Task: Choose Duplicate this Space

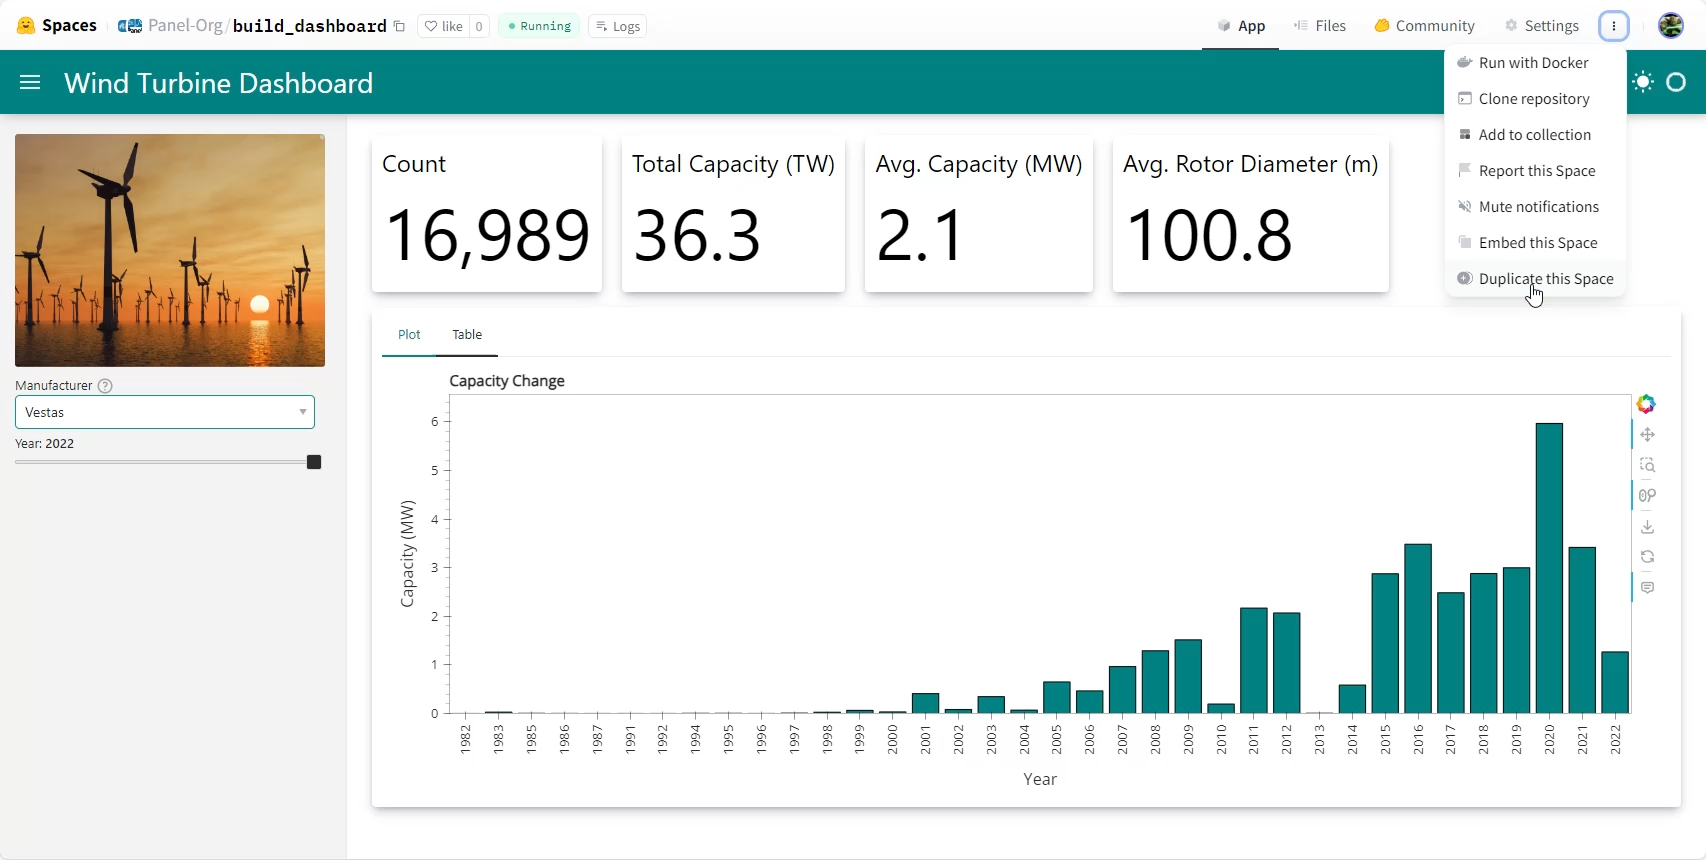Action: point(1535,279)
